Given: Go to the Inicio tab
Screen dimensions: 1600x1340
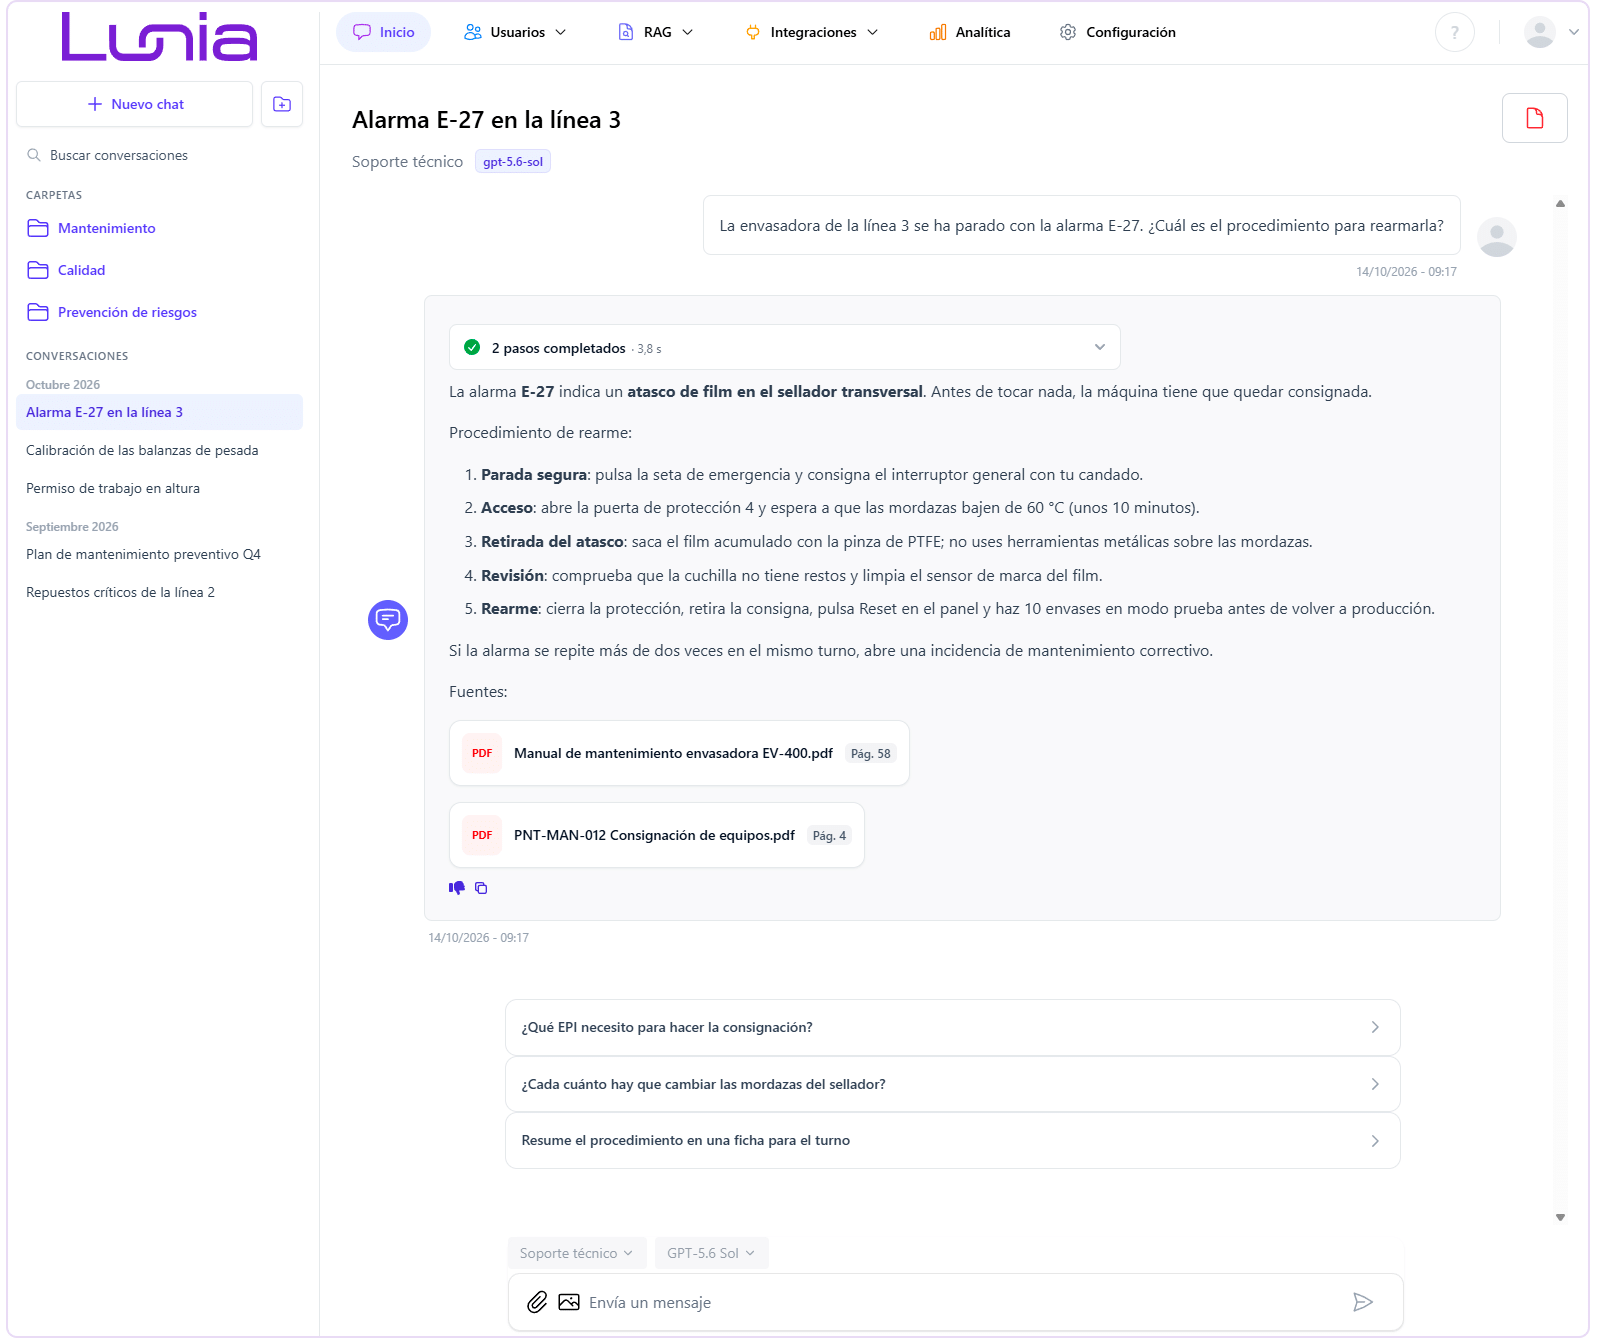Looking at the screenshot, I should (x=384, y=32).
